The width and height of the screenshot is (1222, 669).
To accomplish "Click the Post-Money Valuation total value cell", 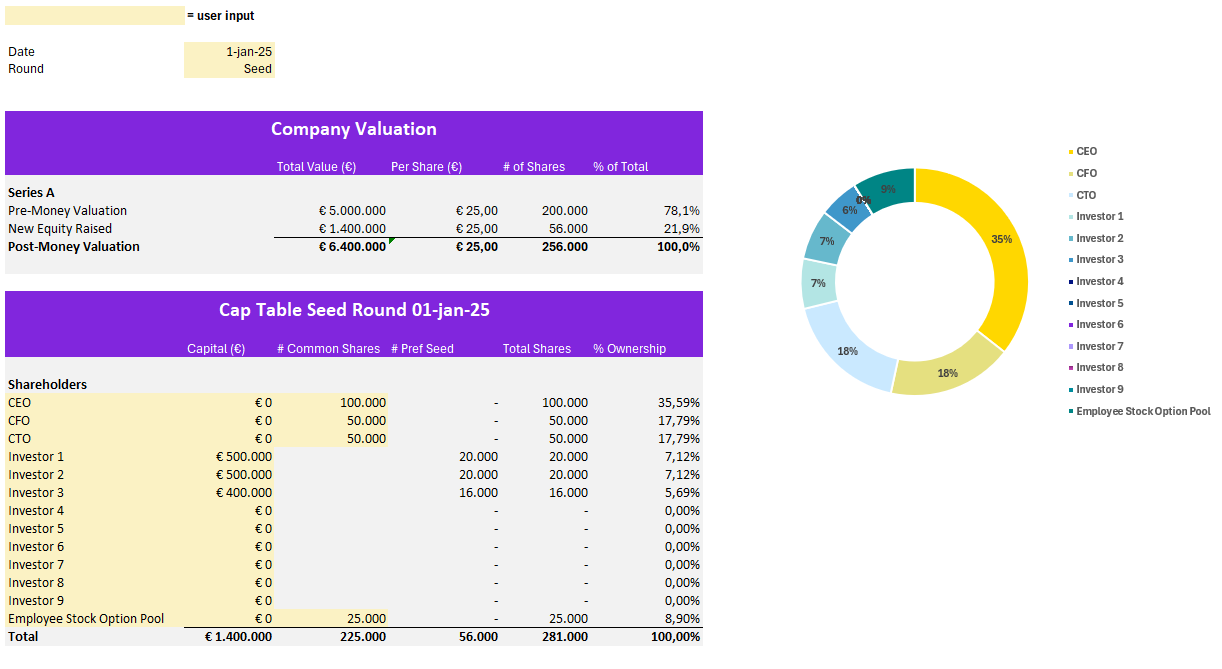I will point(331,247).
